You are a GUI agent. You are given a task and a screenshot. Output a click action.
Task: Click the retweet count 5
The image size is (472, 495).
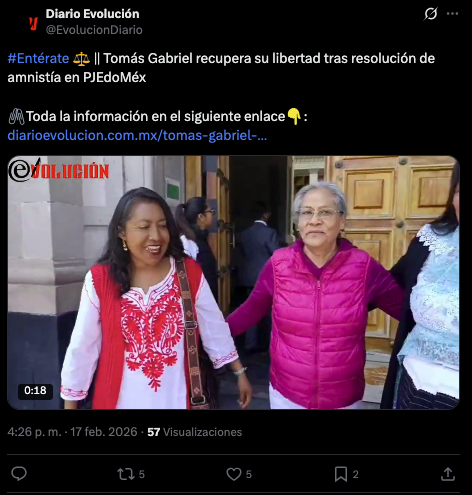click(x=142, y=474)
